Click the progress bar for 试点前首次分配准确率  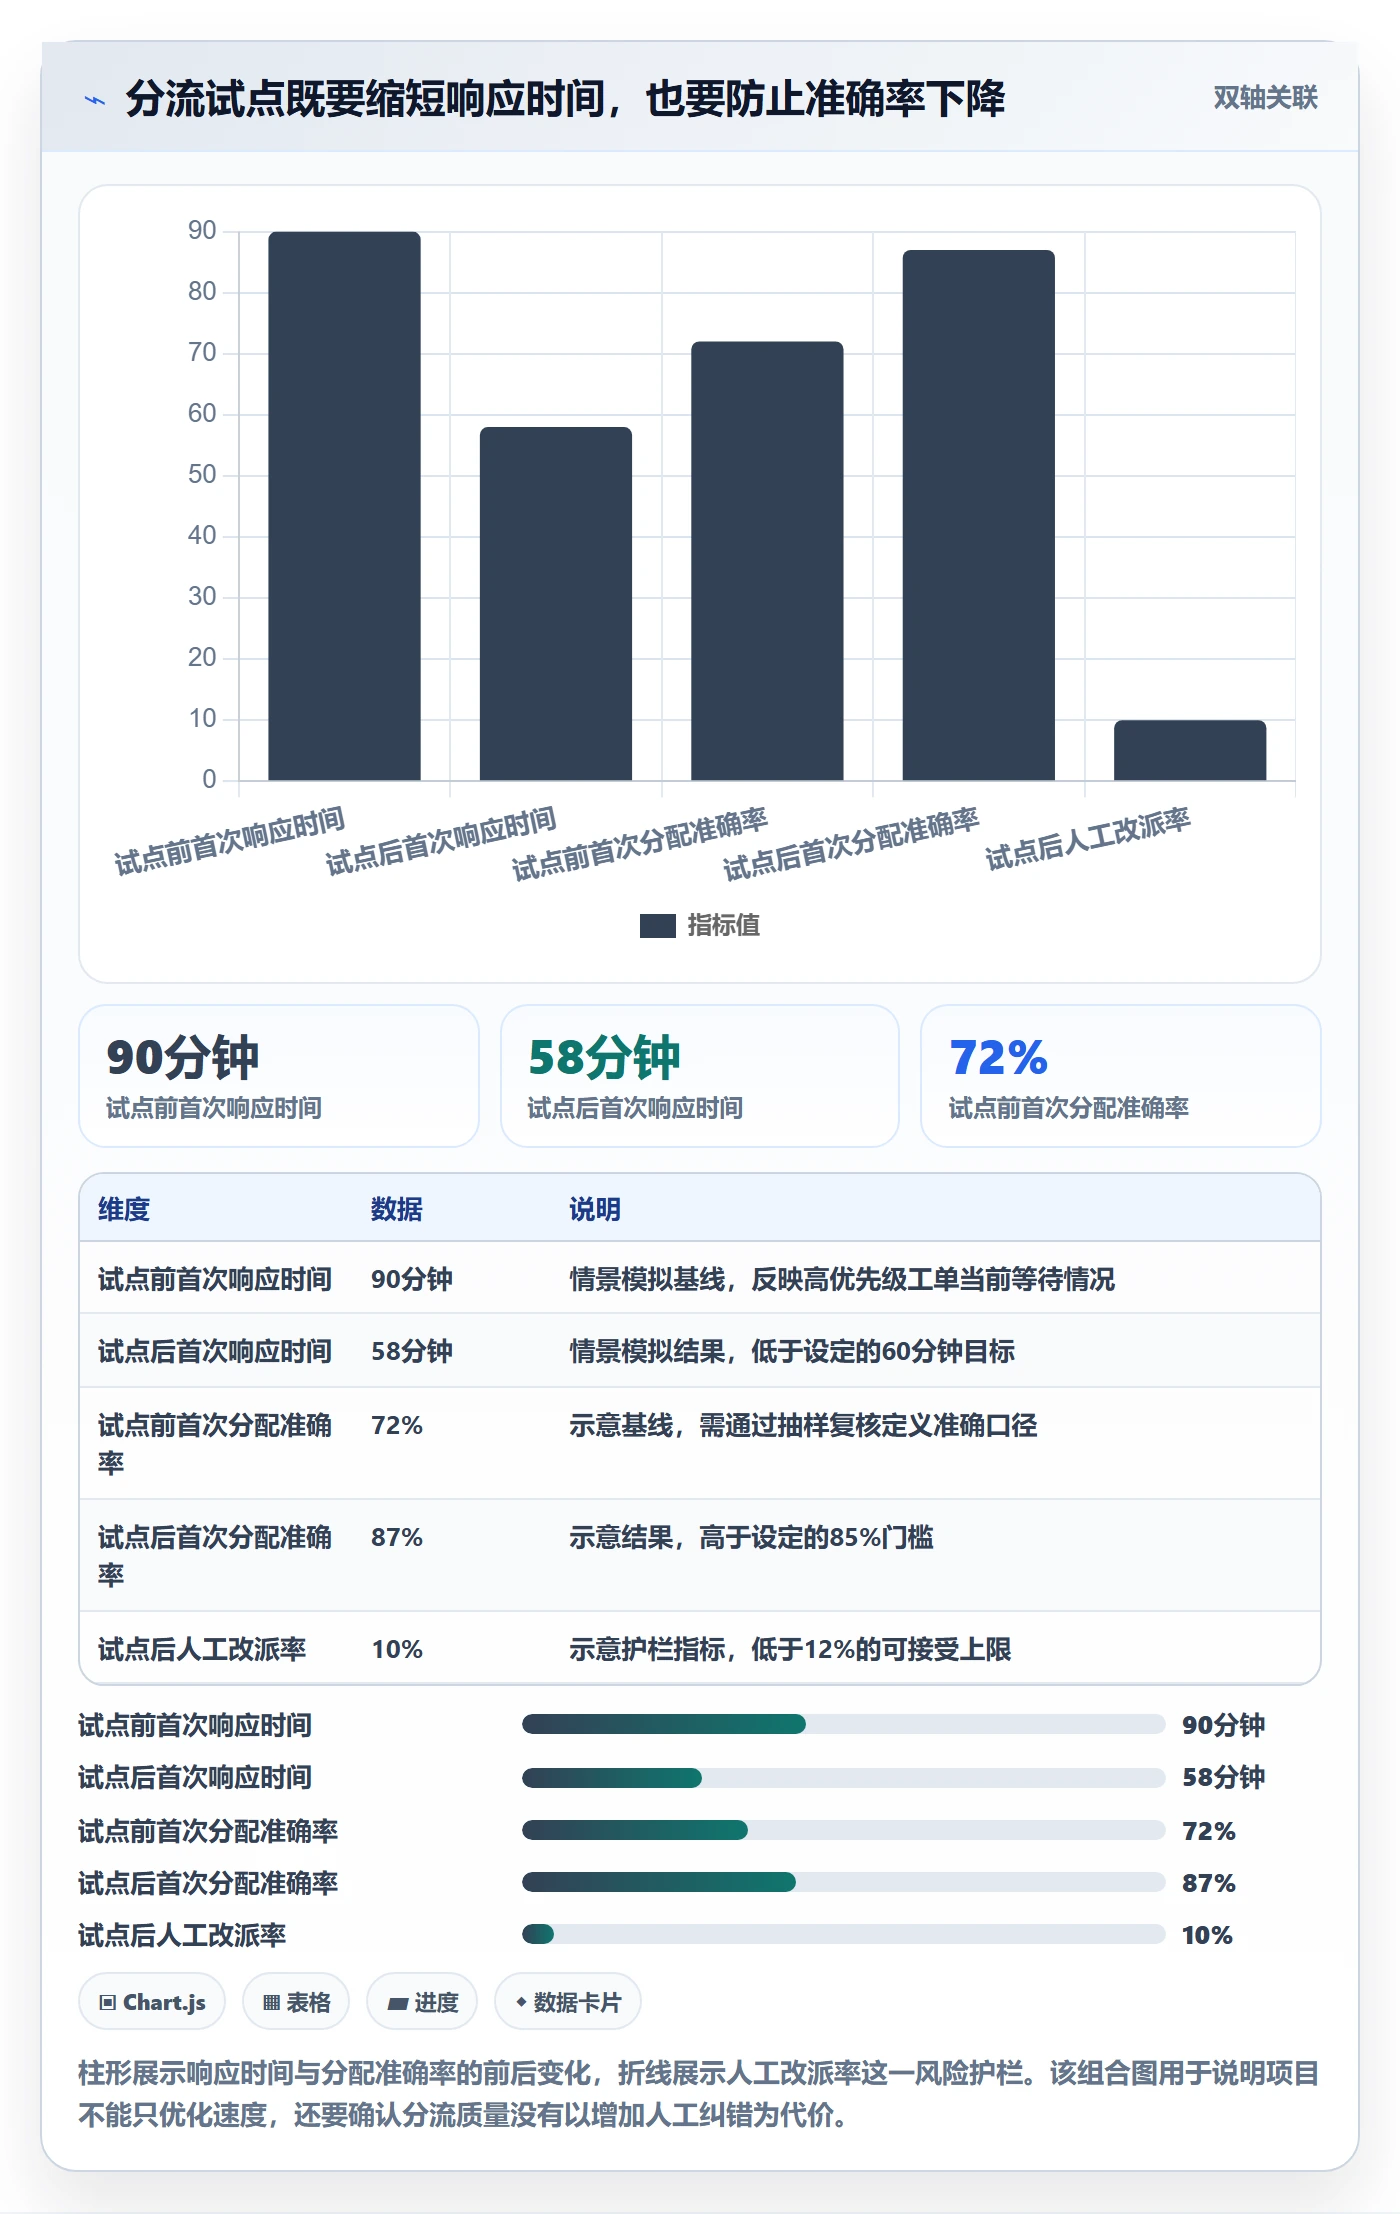pyautogui.click(x=843, y=1830)
